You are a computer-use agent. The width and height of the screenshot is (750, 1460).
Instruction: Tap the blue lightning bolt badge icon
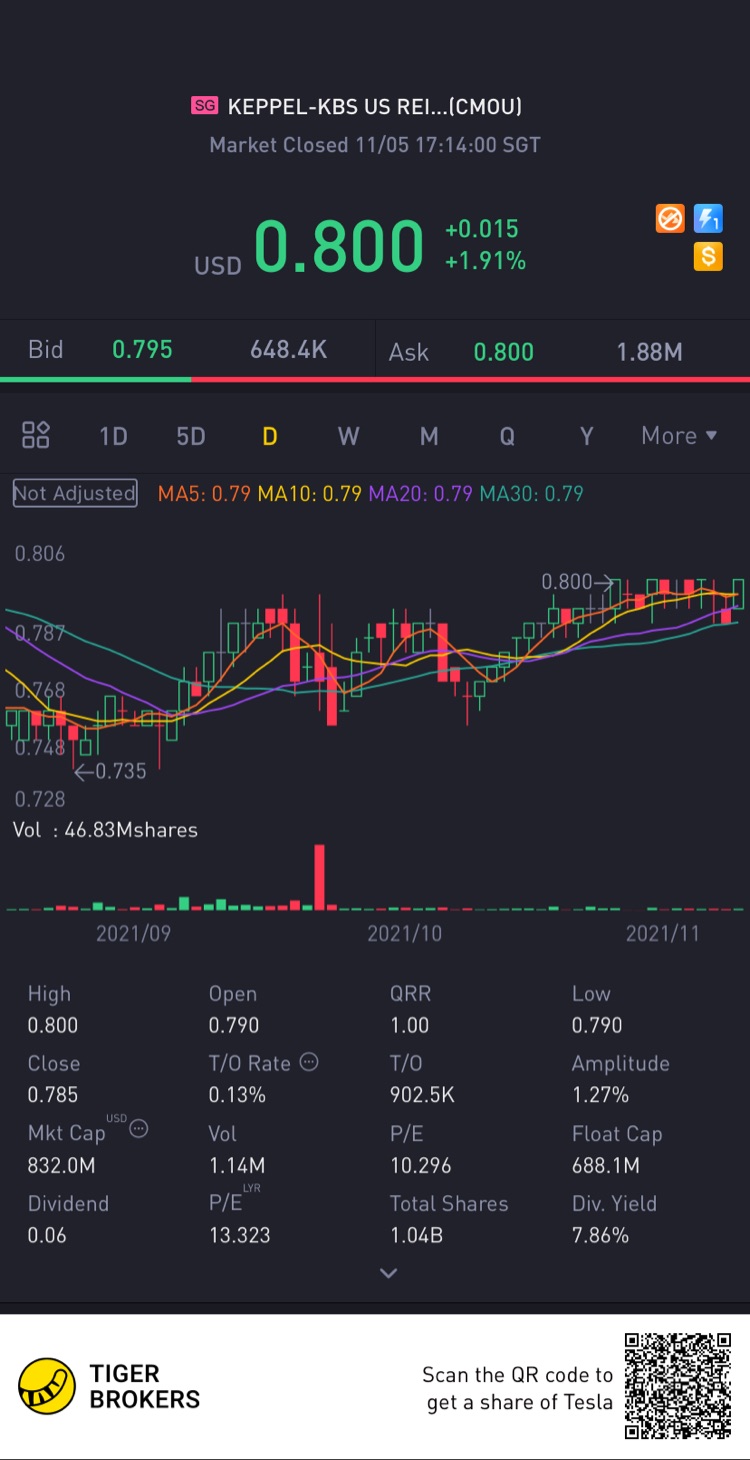coord(708,218)
